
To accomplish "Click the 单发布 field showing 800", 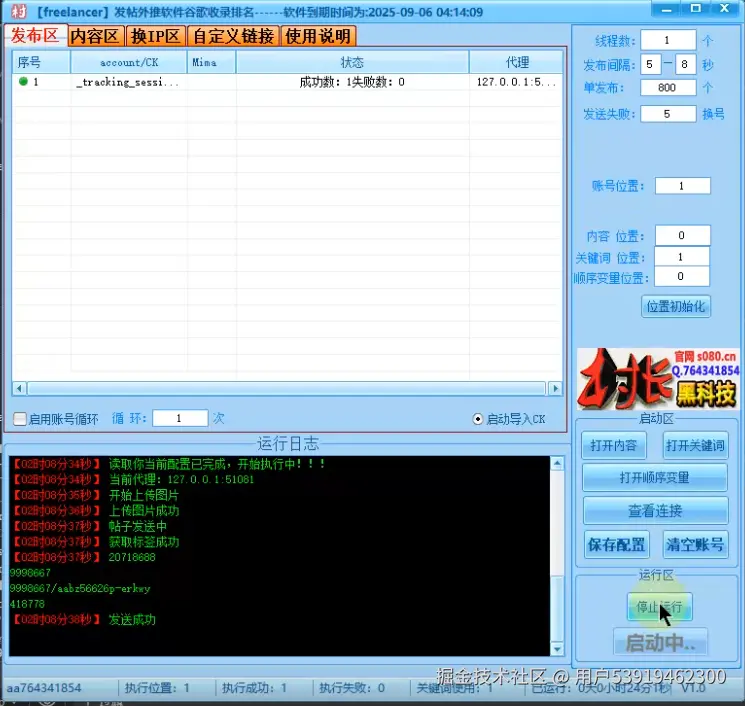I will coord(668,87).
